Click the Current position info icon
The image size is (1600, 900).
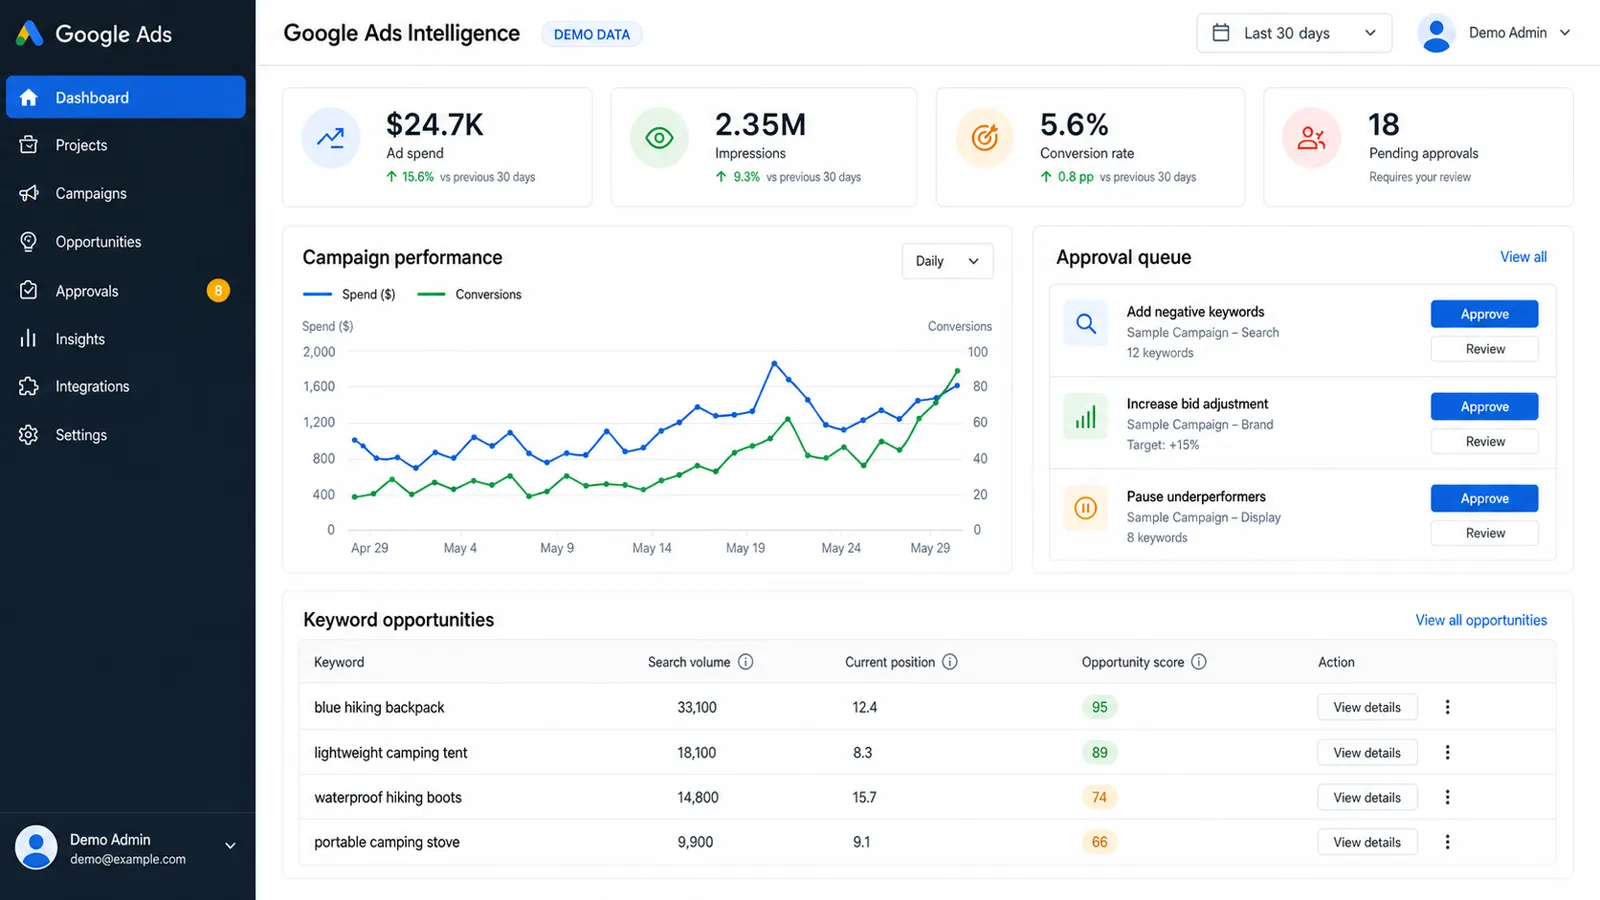point(950,662)
